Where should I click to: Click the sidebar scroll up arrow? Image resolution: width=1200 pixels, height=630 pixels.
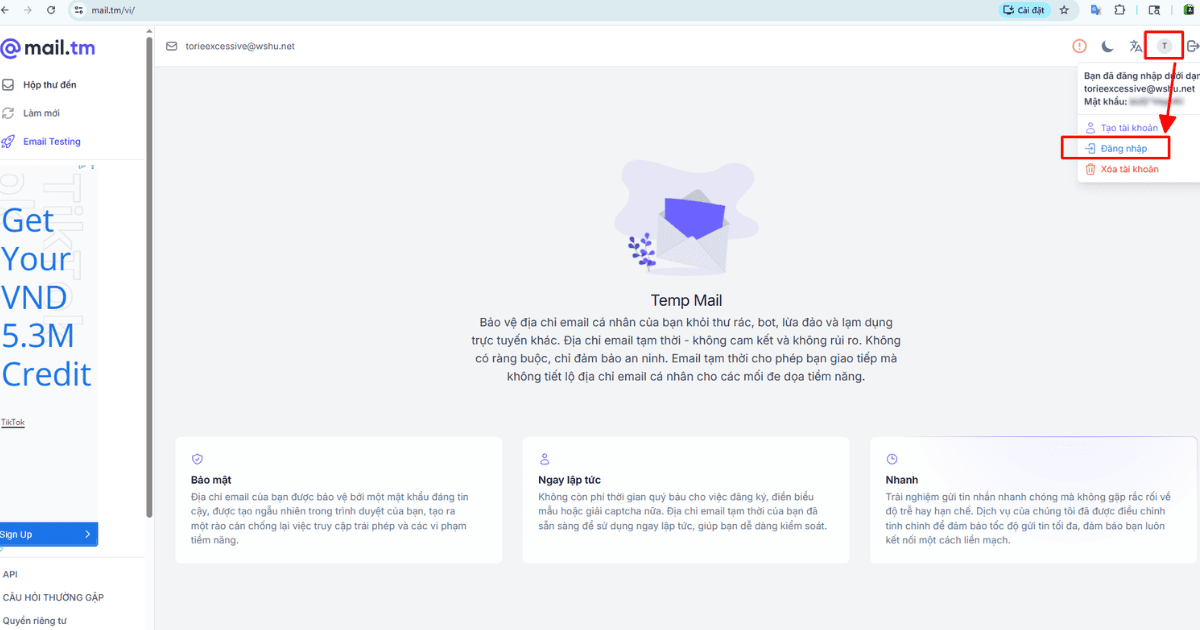point(149,31)
